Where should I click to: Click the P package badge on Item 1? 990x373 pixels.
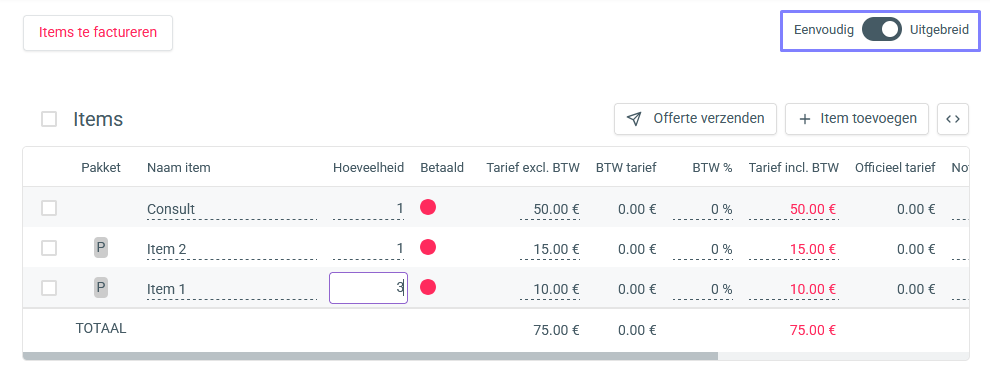[101, 288]
